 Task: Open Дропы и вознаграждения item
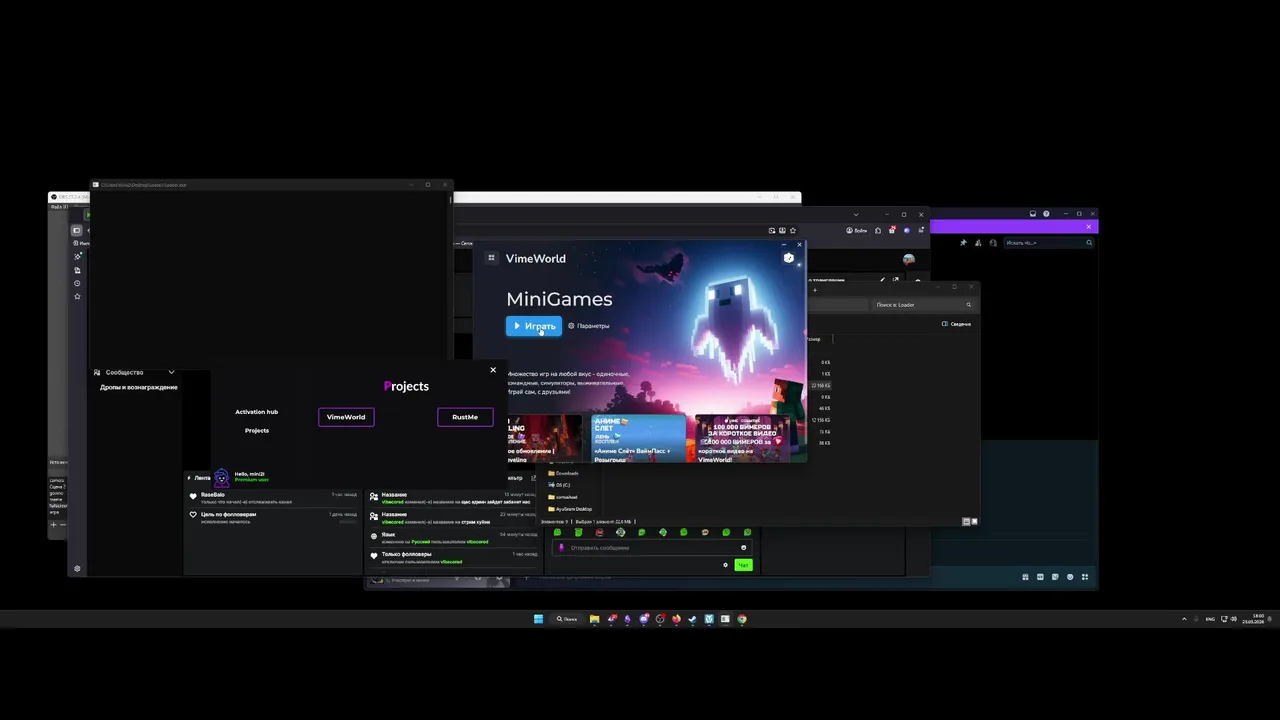click(139, 387)
